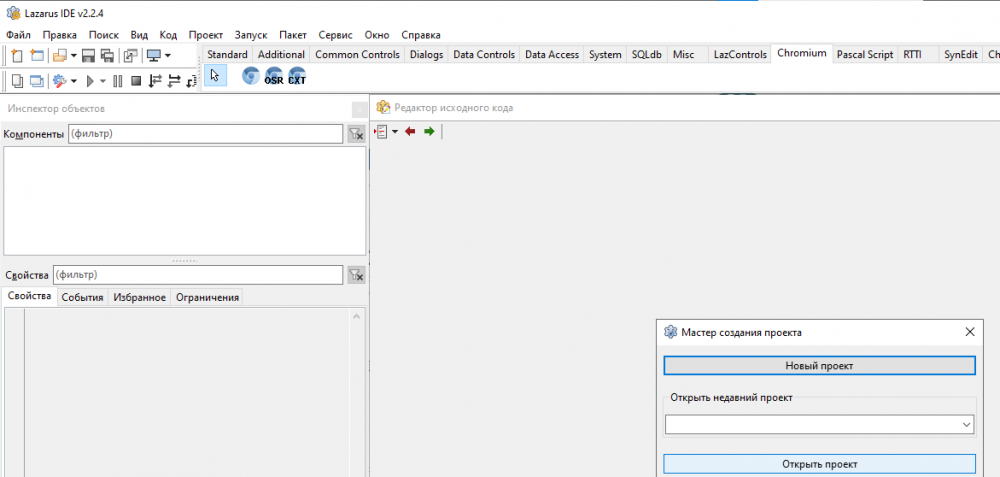Switch to the System palette tab
The width and height of the screenshot is (1000, 477).
[605, 55]
